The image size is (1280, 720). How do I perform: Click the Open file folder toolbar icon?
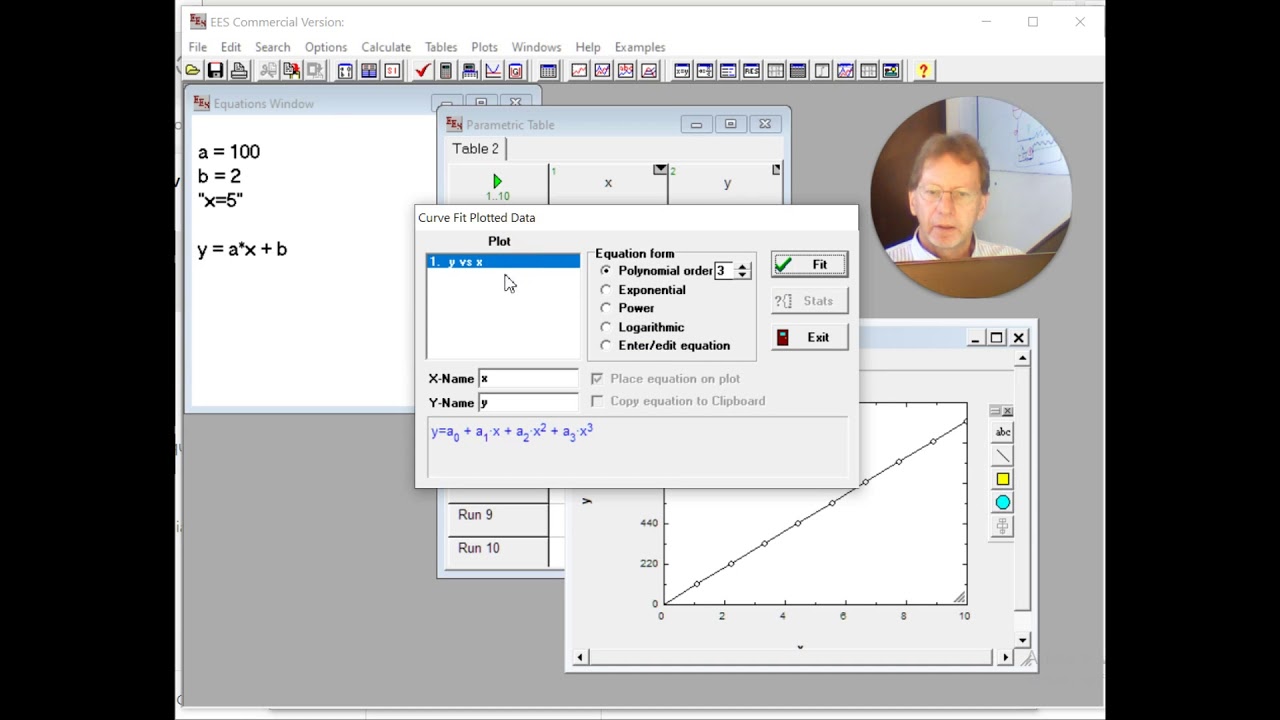click(192, 71)
